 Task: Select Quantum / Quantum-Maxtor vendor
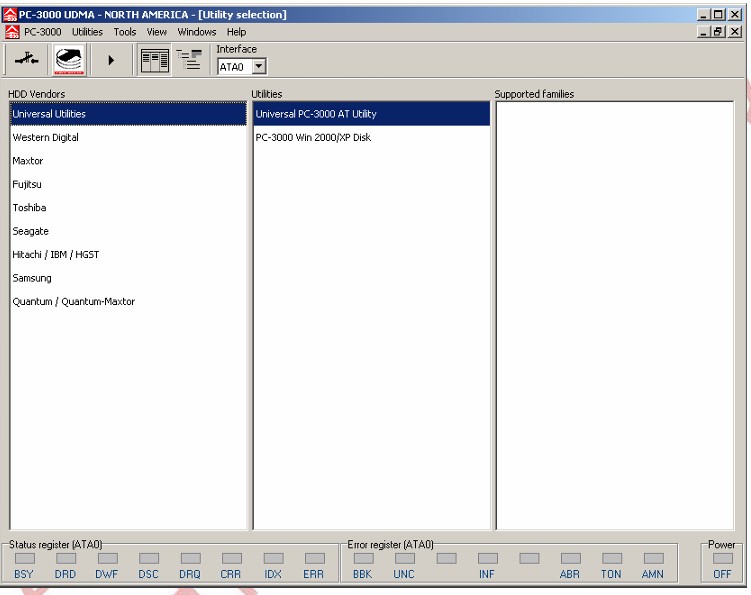pyautogui.click(x=128, y=302)
